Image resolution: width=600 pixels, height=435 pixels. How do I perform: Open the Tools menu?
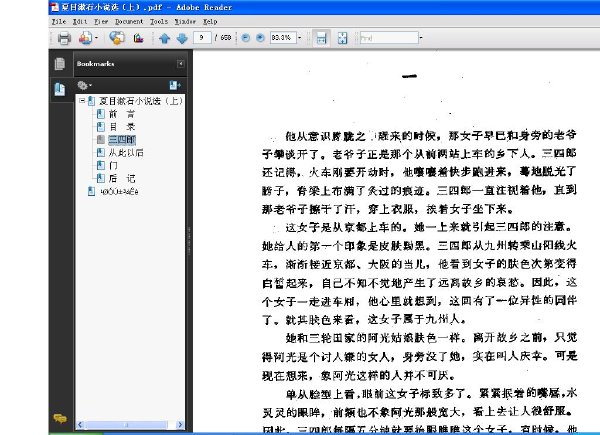(159, 21)
